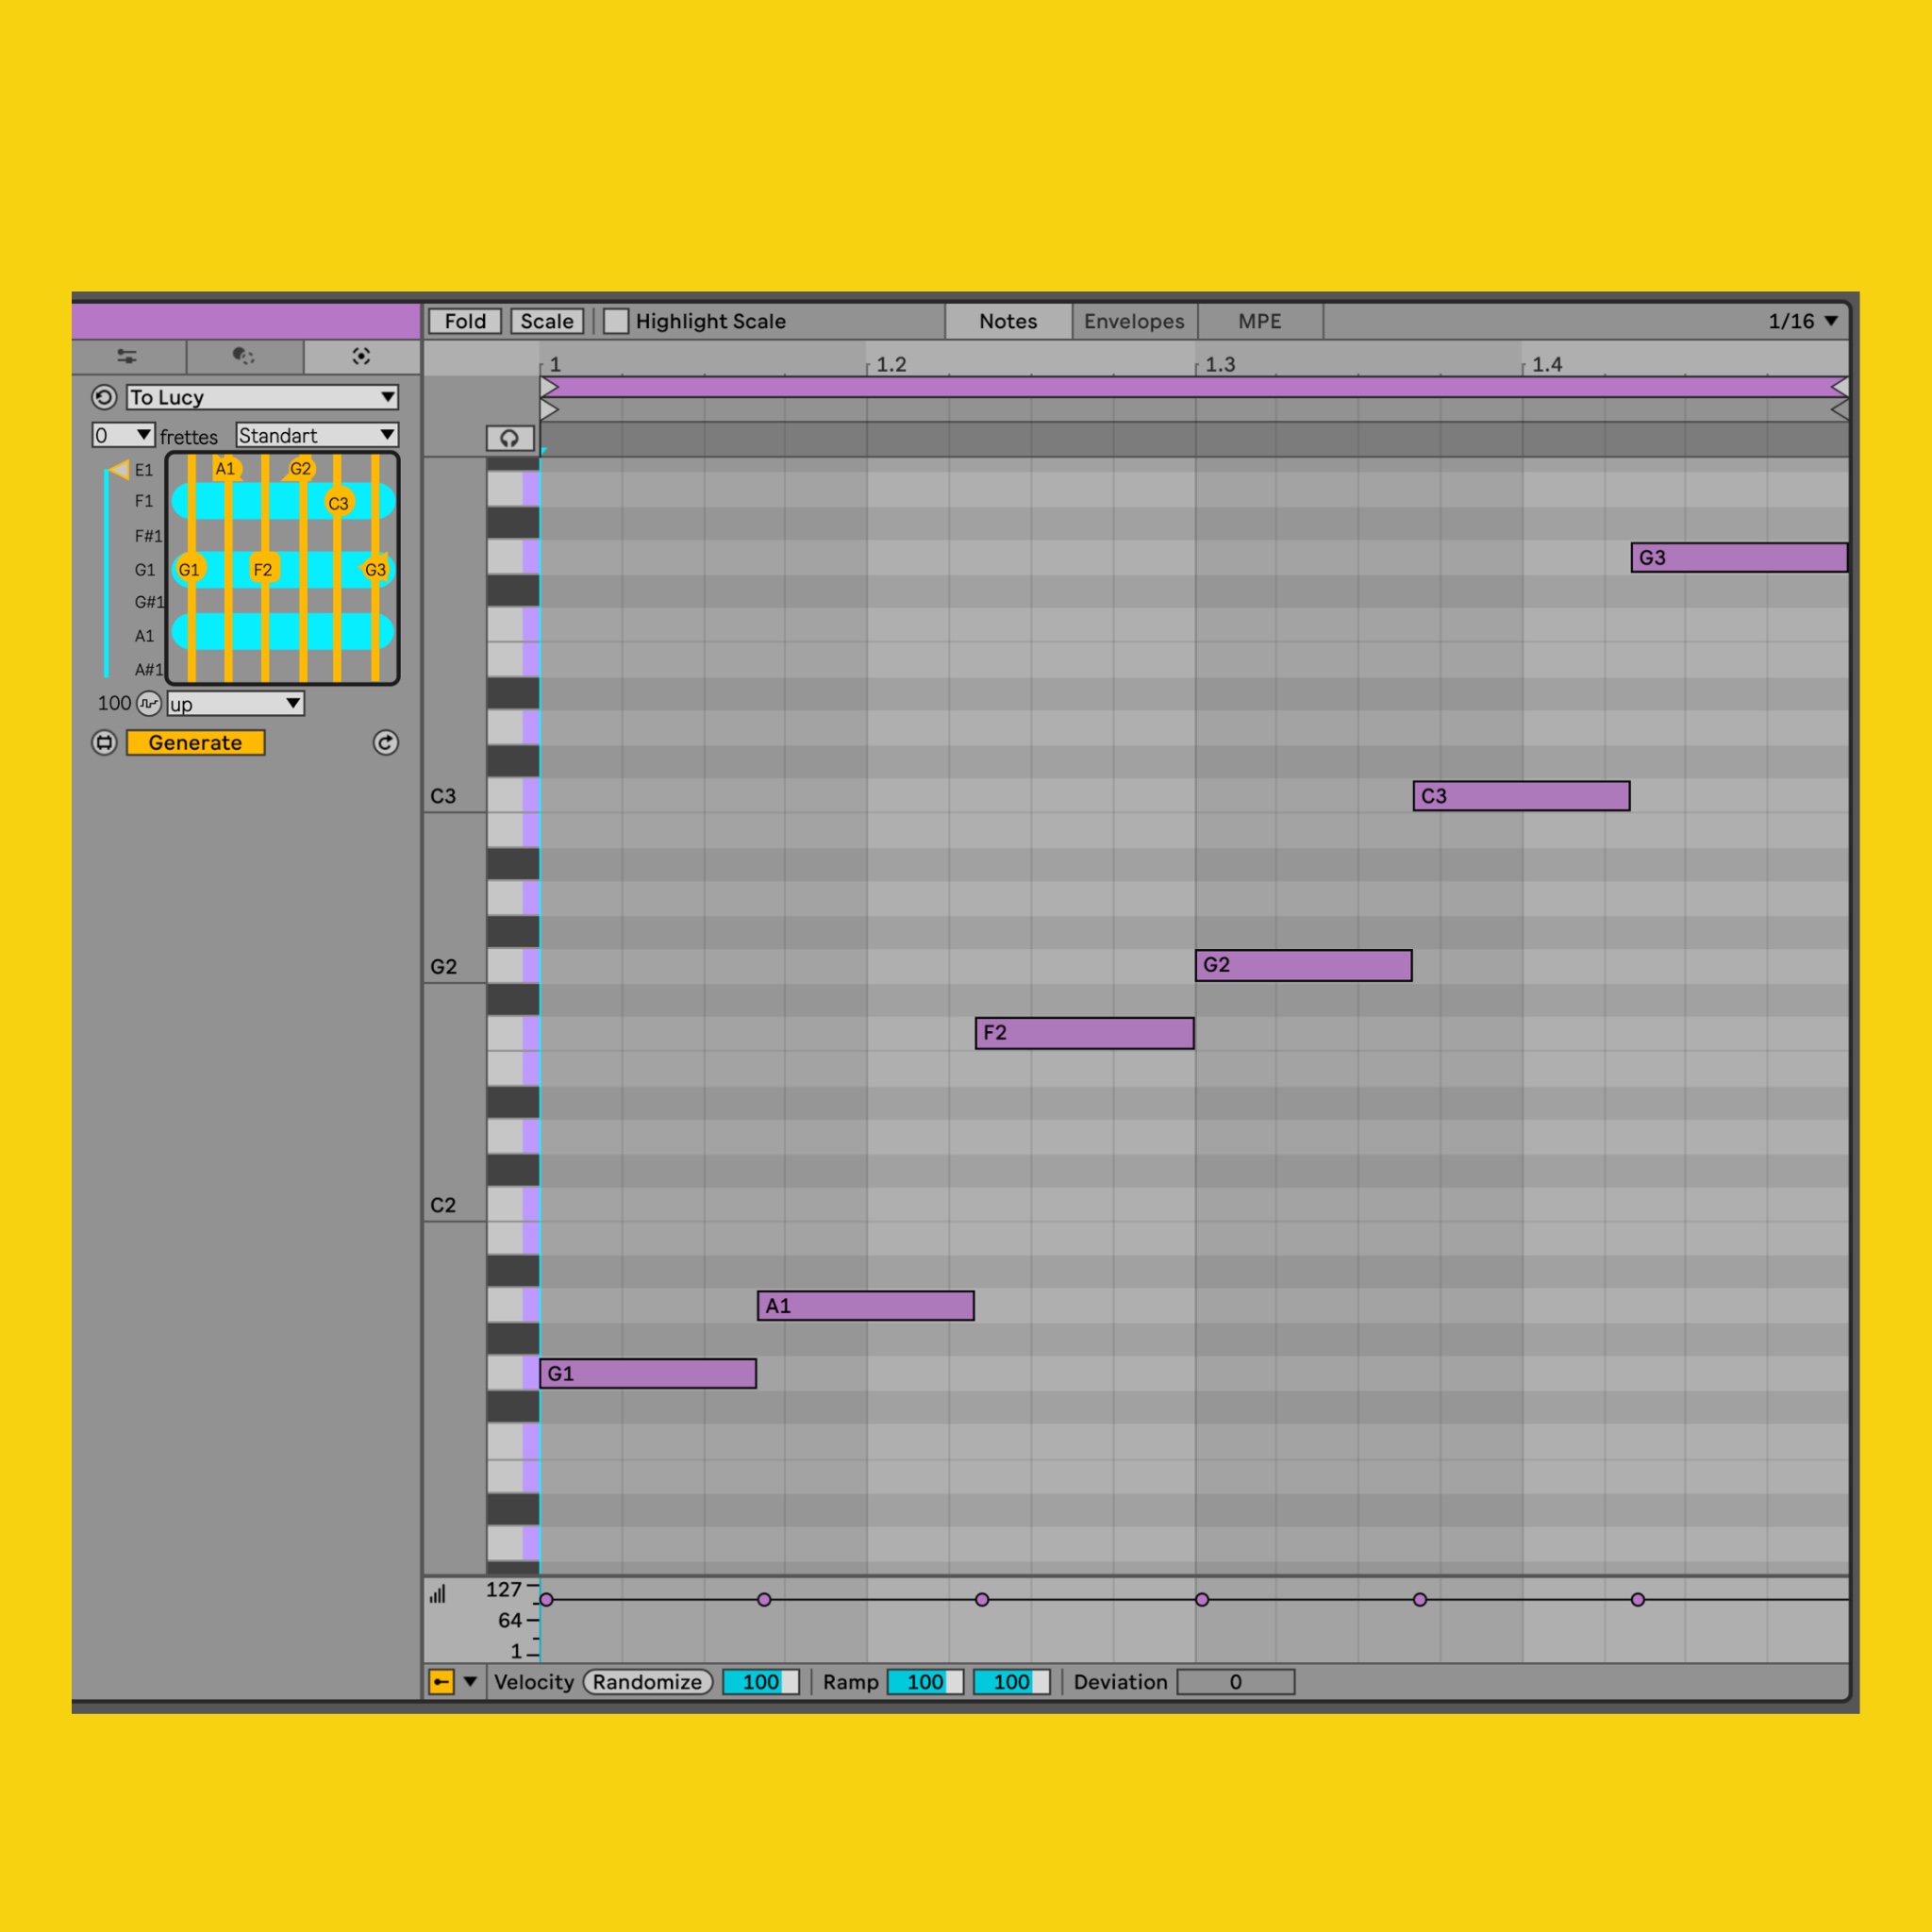Open the transform tools tab icon

pos(243,356)
